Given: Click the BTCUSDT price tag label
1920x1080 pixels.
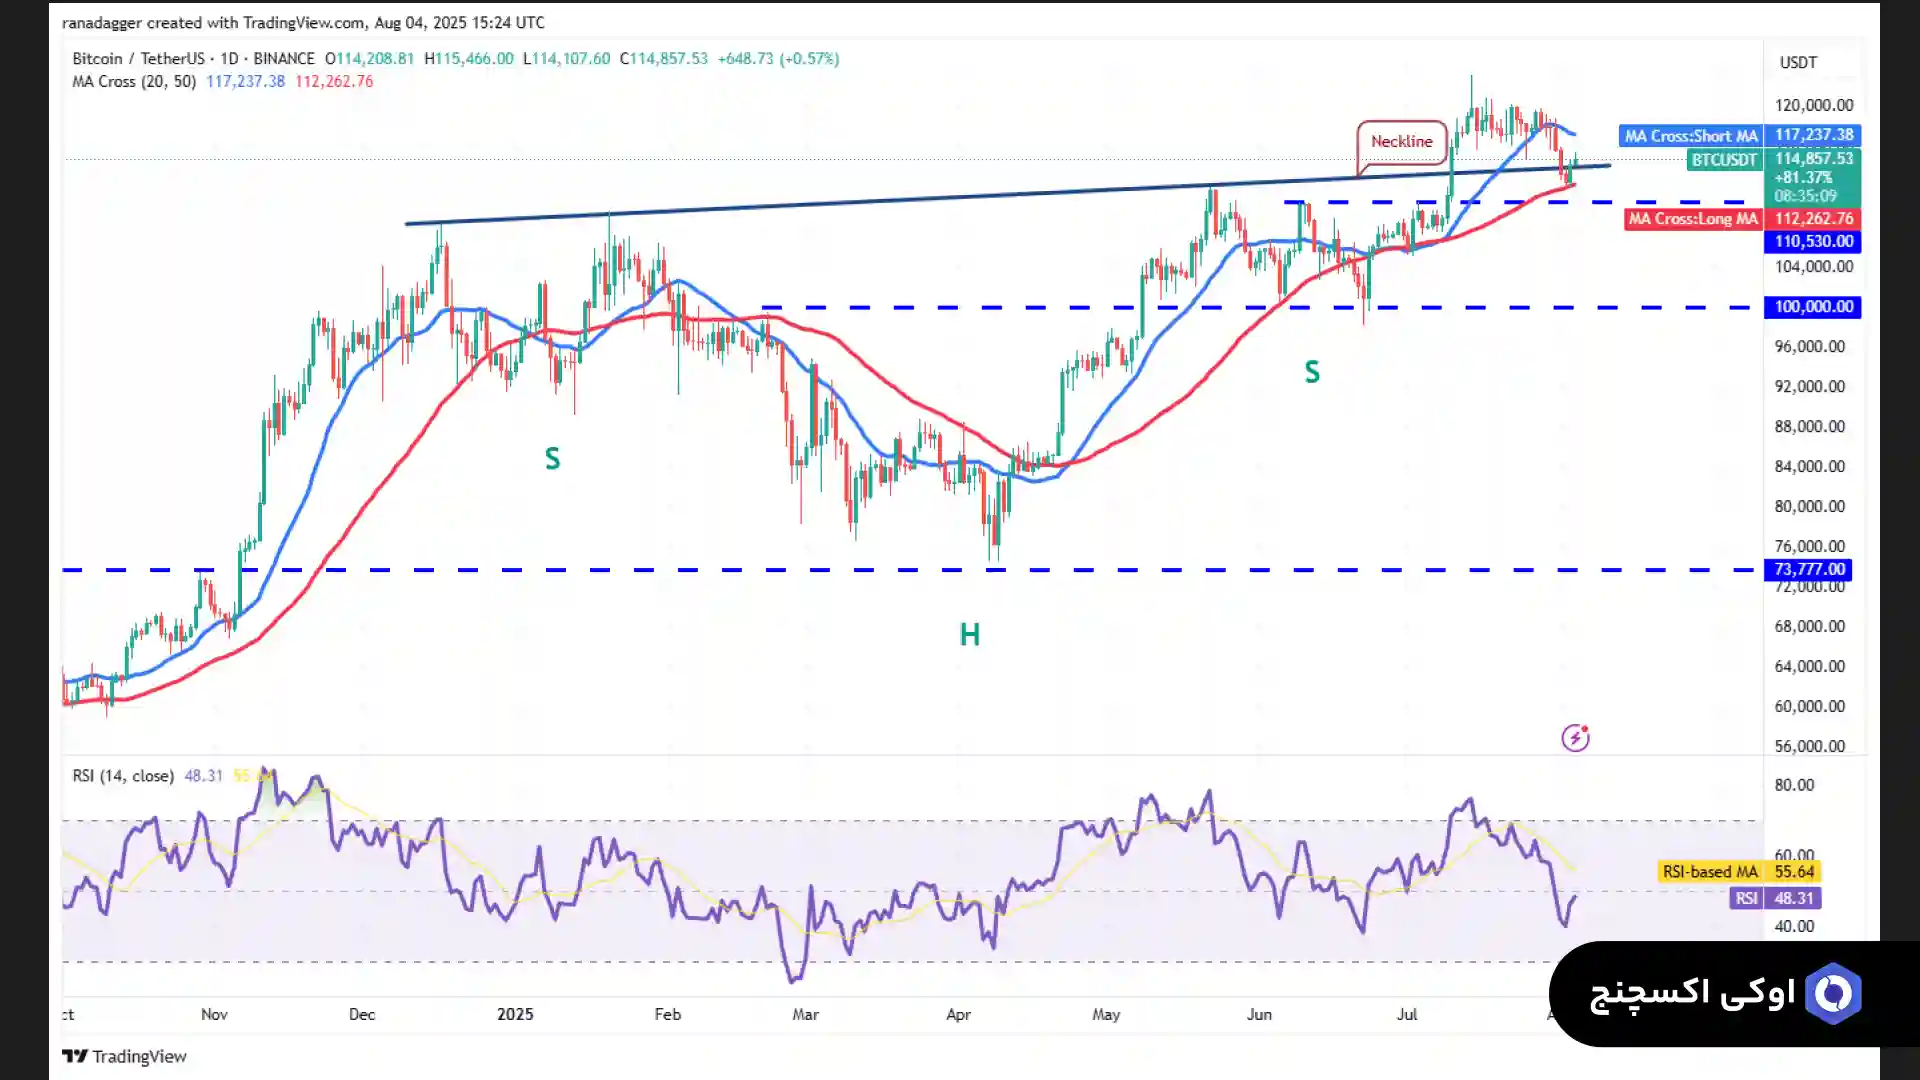Looking at the screenshot, I should [1723, 160].
